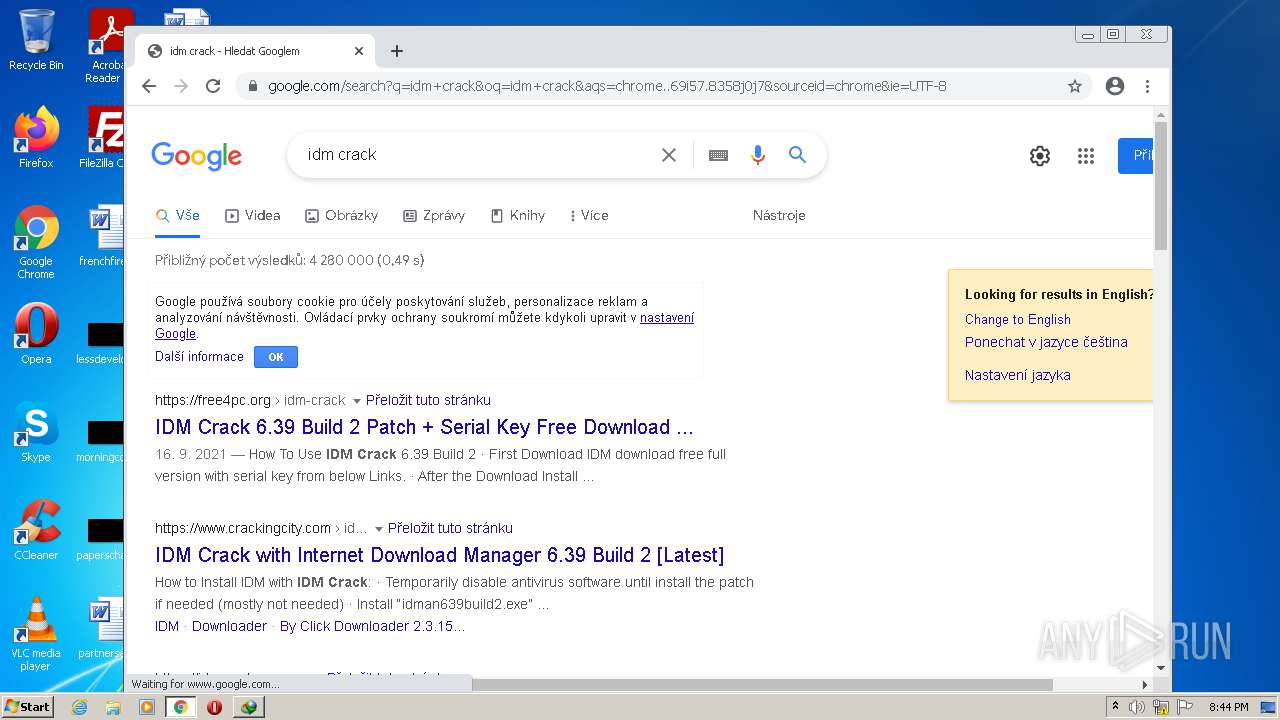The width and height of the screenshot is (1280, 720).
Task: Close the 'idm crack' browser tab
Action: [359, 51]
